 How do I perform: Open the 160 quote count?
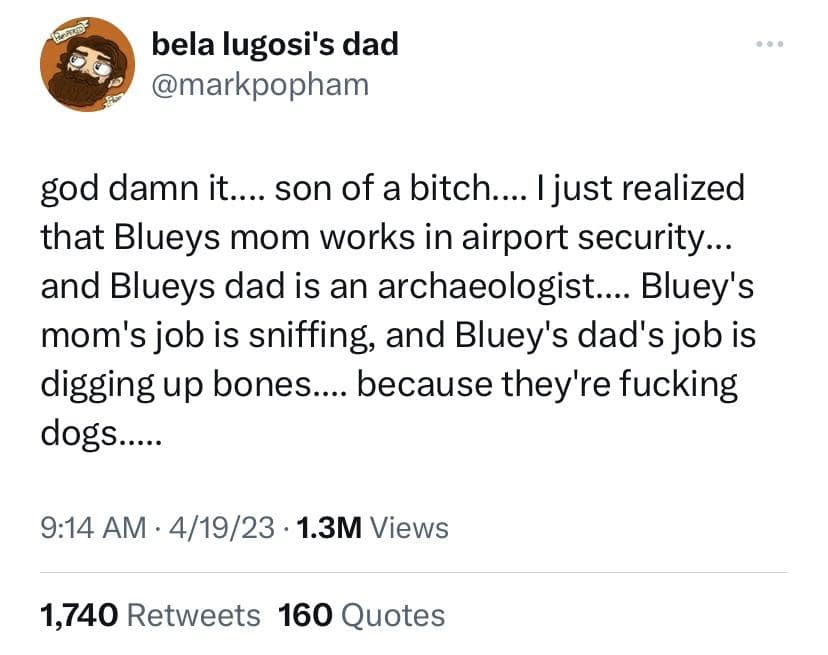tap(304, 615)
